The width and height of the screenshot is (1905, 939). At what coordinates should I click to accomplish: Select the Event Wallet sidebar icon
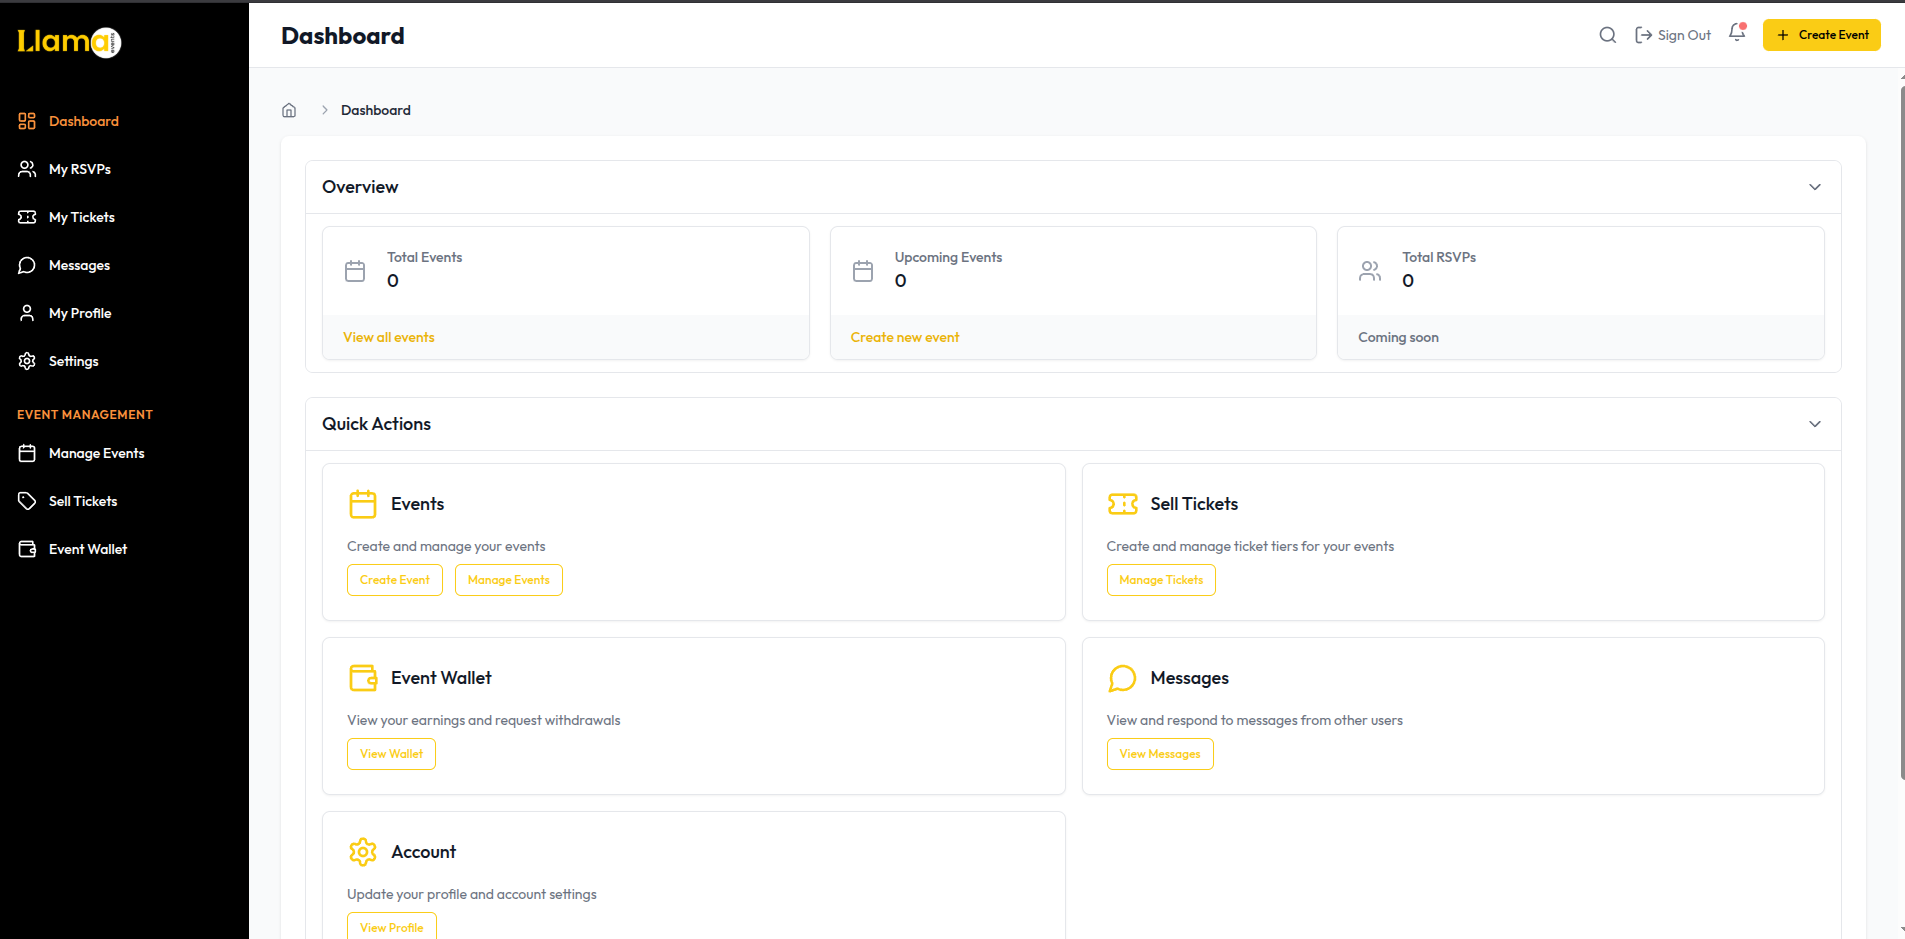(x=27, y=548)
